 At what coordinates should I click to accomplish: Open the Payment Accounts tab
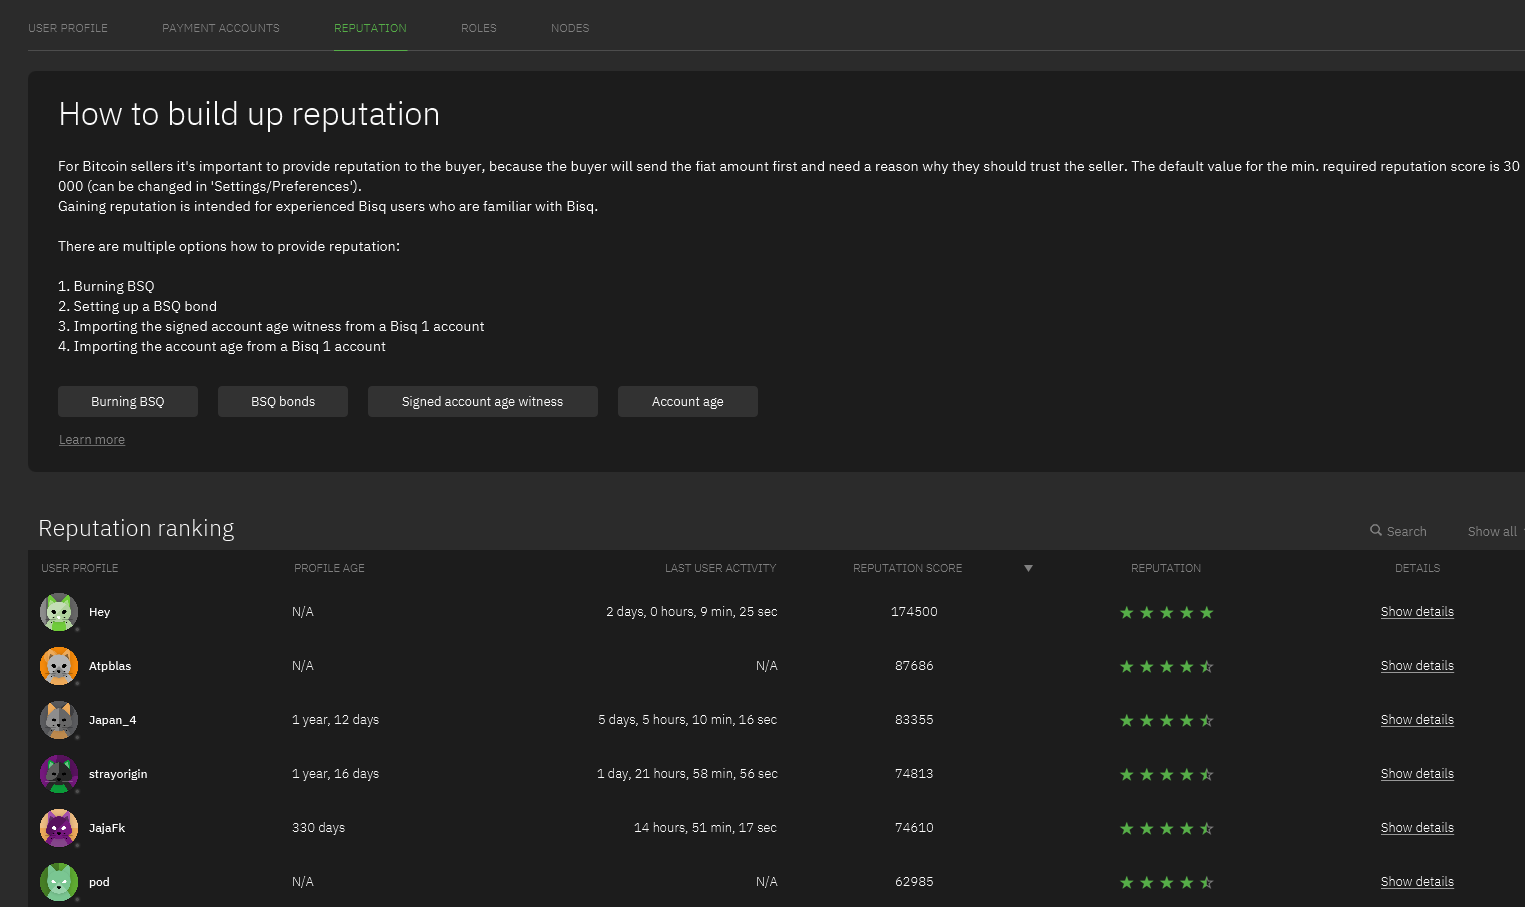(221, 28)
